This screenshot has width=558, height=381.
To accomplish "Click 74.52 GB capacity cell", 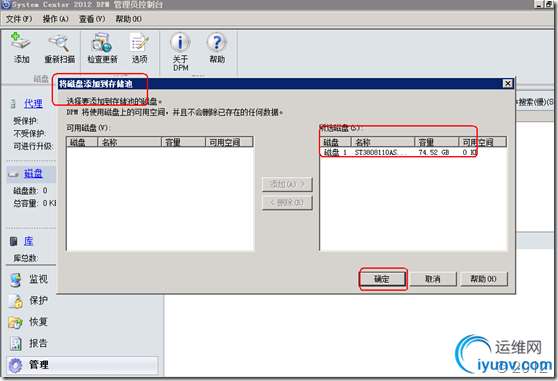I will tap(433, 152).
